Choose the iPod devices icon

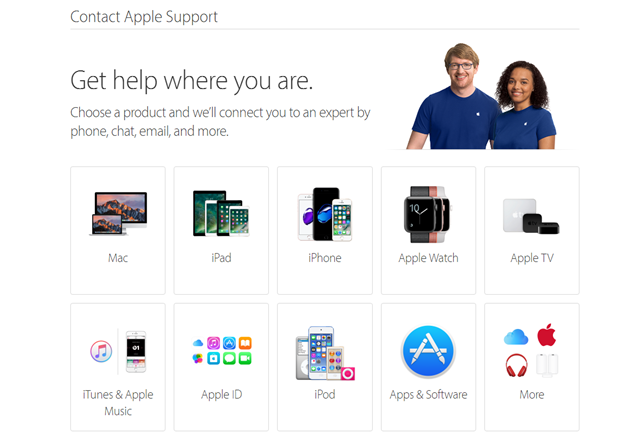tap(325, 353)
